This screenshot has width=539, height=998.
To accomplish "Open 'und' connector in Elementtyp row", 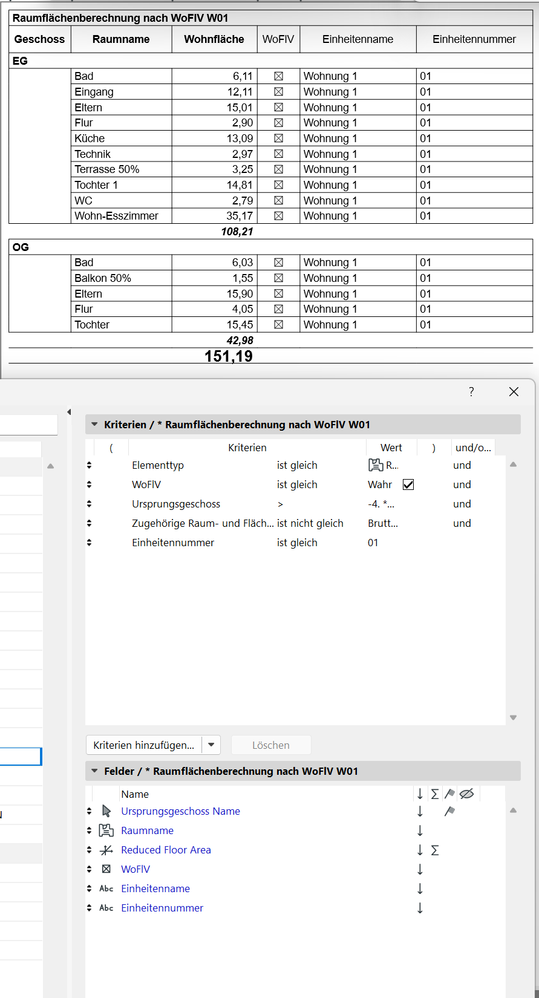I will click(x=462, y=465).
